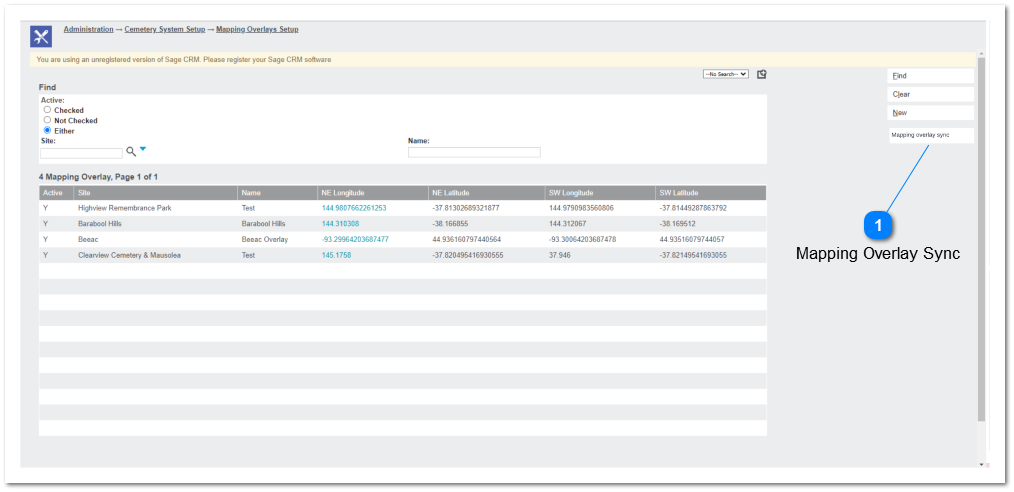Open overlay -93.29964203687477 link
The width and height of the screenshot is (1014, 492).
355,239
